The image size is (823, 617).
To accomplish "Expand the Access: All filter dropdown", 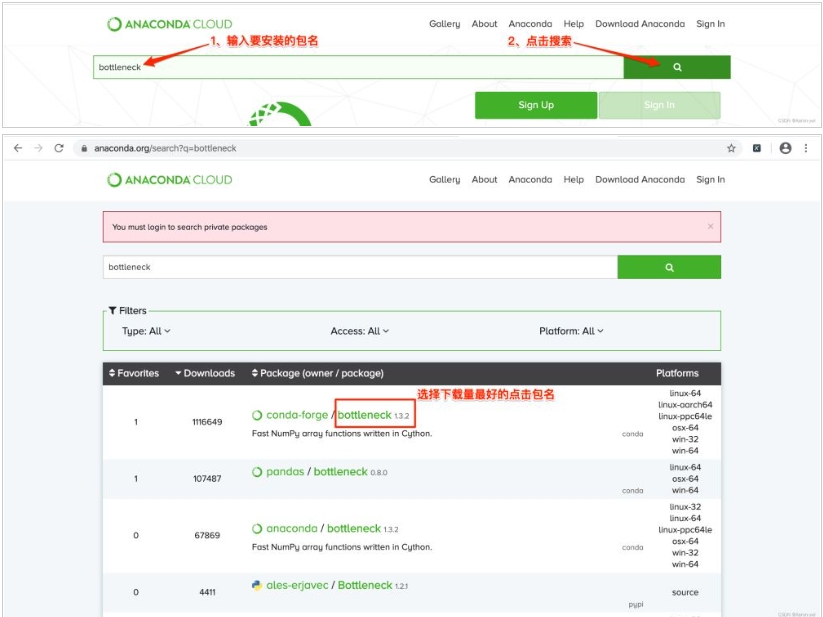I will [359, 331].
